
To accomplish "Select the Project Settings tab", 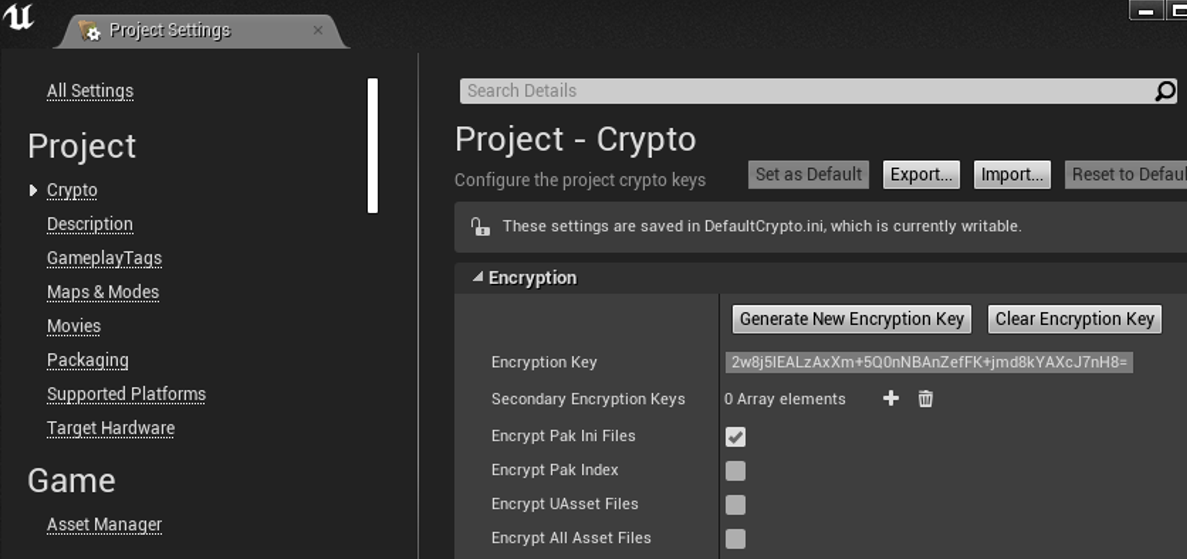I will click(x=170, y=31).
